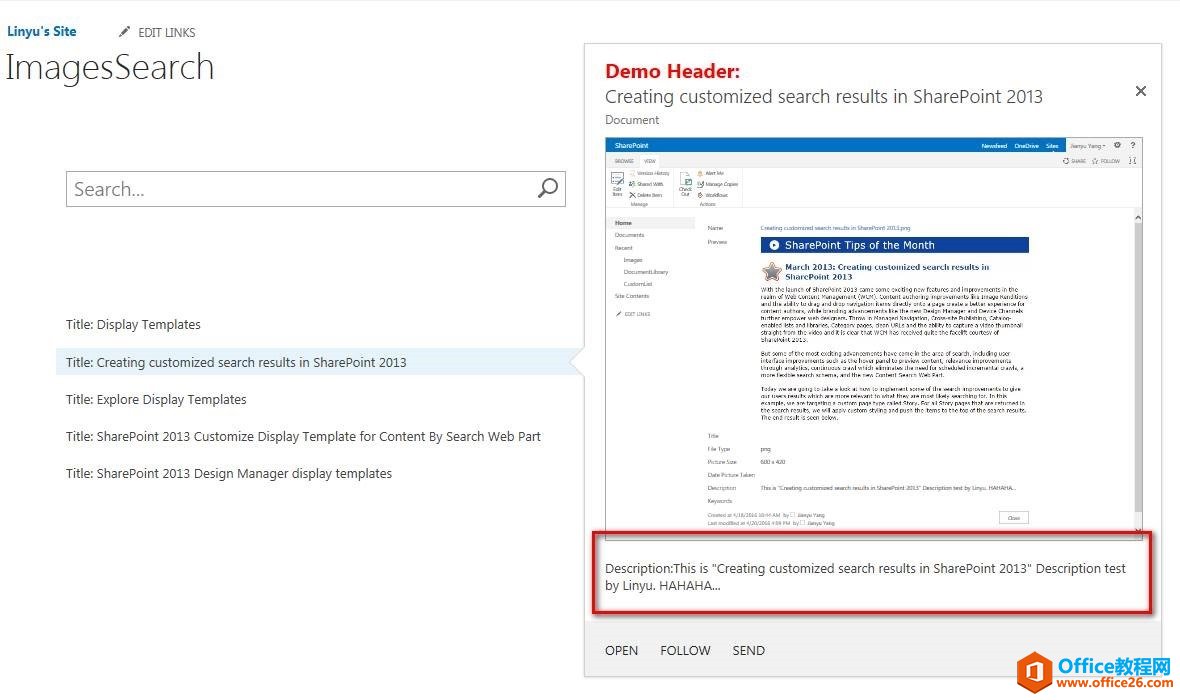The height and width of the screenshot is (700, 1180).
Task: Click the help question mark in preview
Action: tap(1132, 145)
